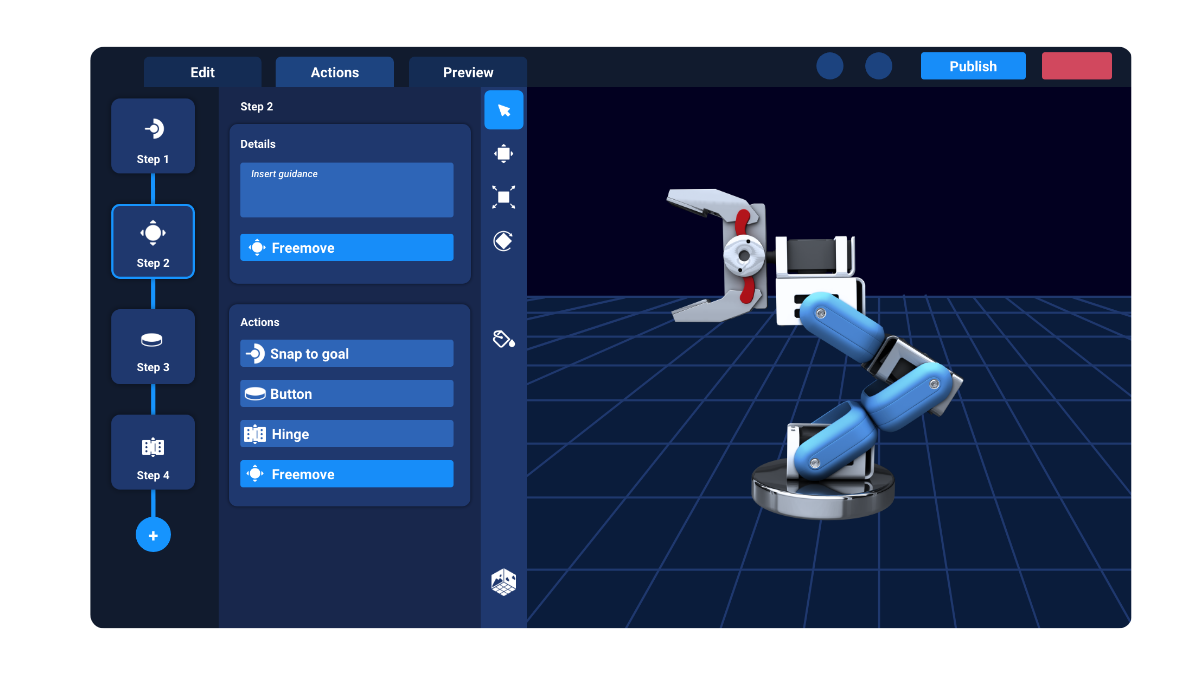Pick the rotate tool icon
Image resolution: width=1200 pixels, height=675 pixels.
(504, 241)
